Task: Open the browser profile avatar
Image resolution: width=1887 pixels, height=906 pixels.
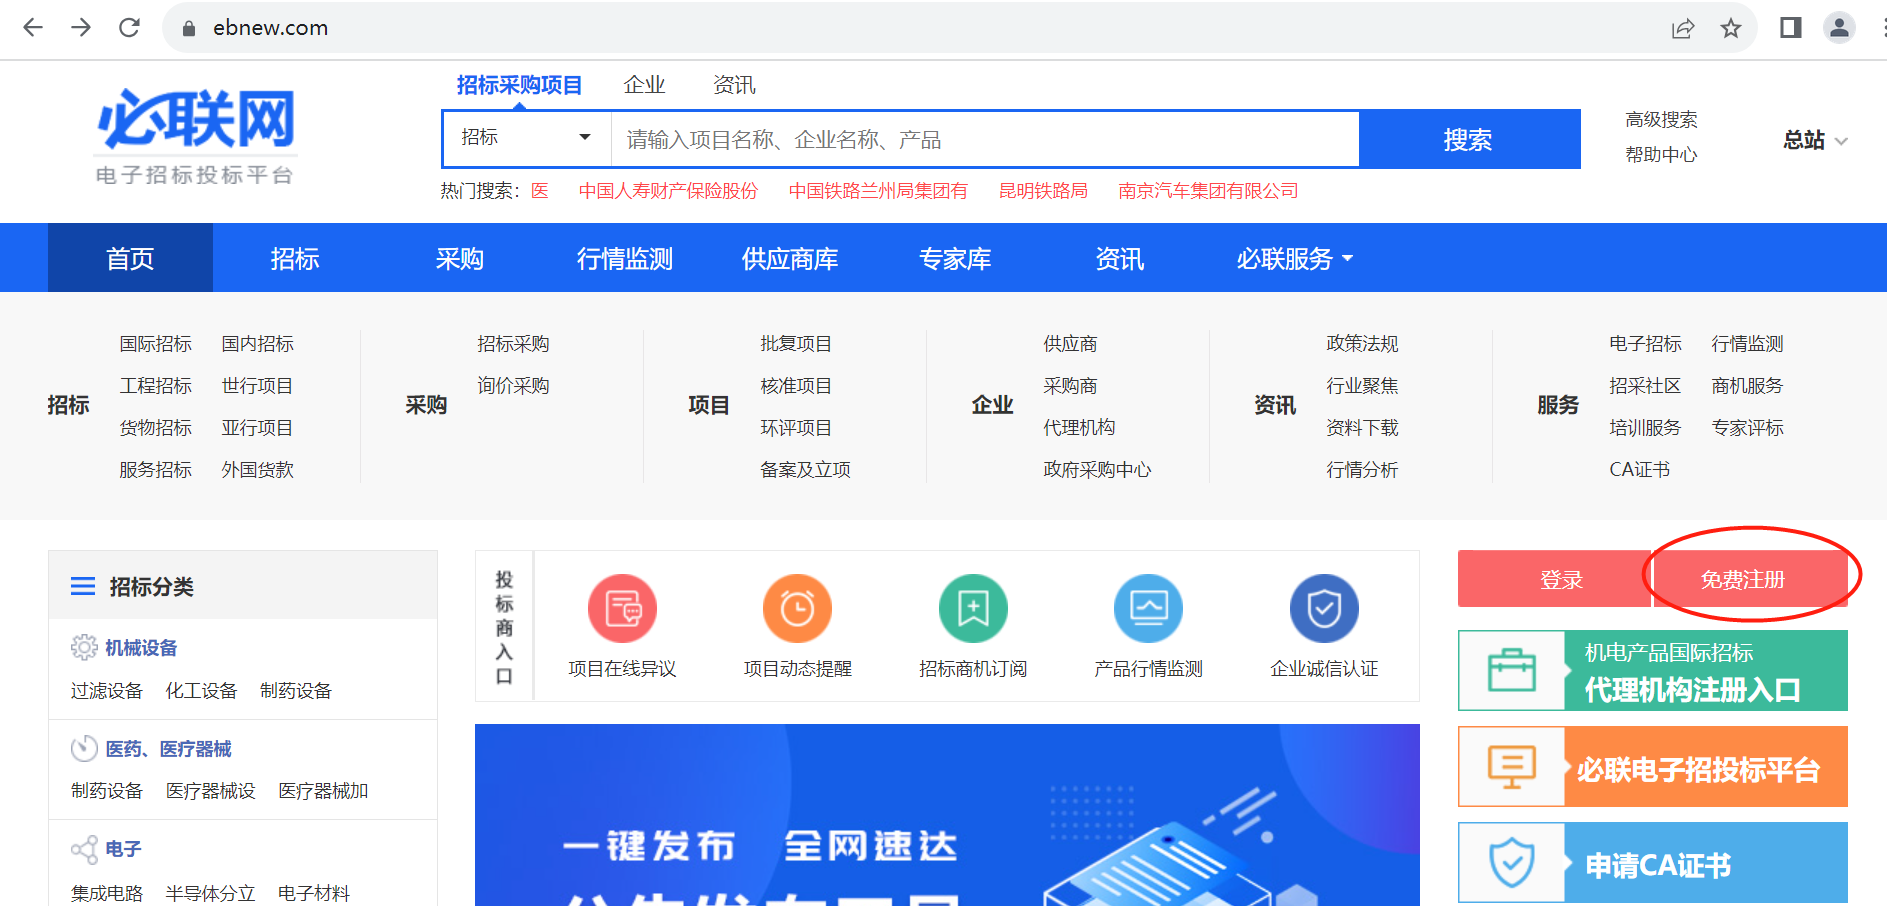Action: coord(1839,28)
